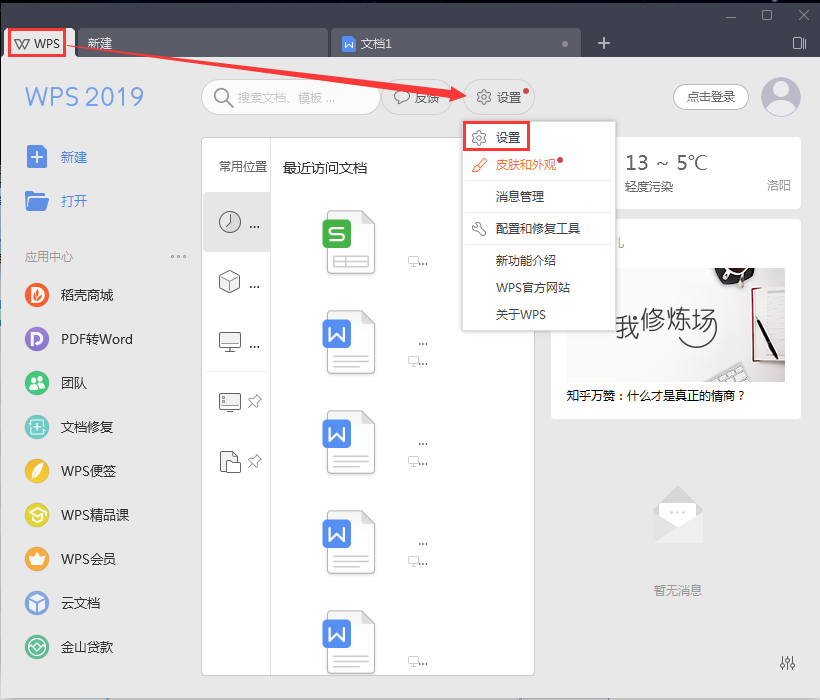Click the 洛阳 city label
The width and height of the screenshot is (820, 700).
click(778, 186)
